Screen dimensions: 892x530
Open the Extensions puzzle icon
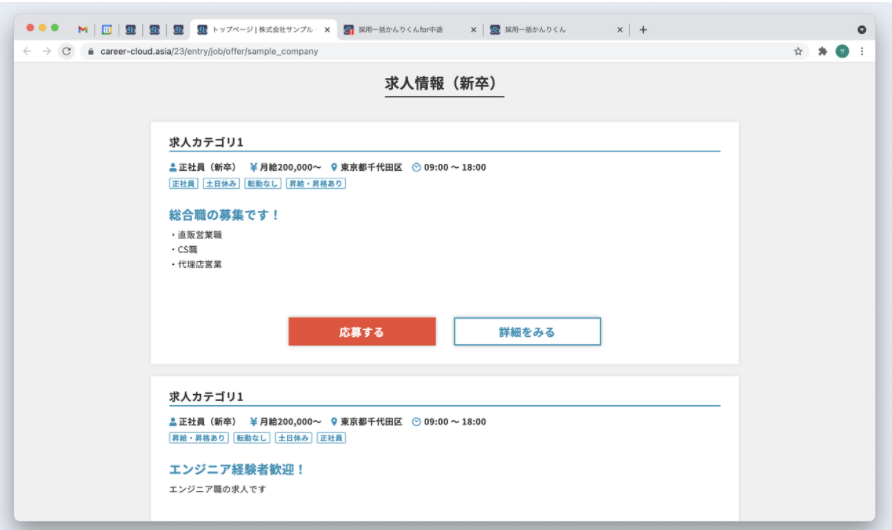823,51
